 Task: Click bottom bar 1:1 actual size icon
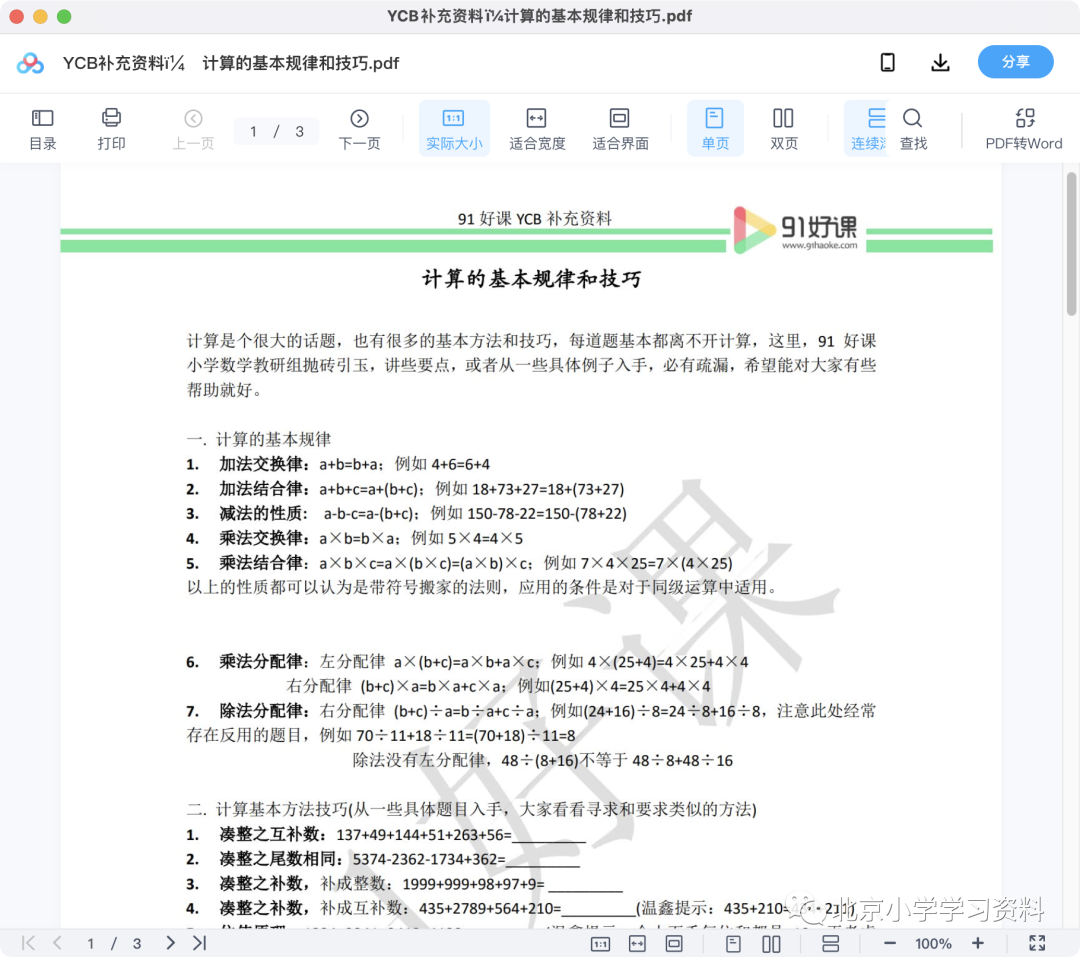tap(601, 944)
